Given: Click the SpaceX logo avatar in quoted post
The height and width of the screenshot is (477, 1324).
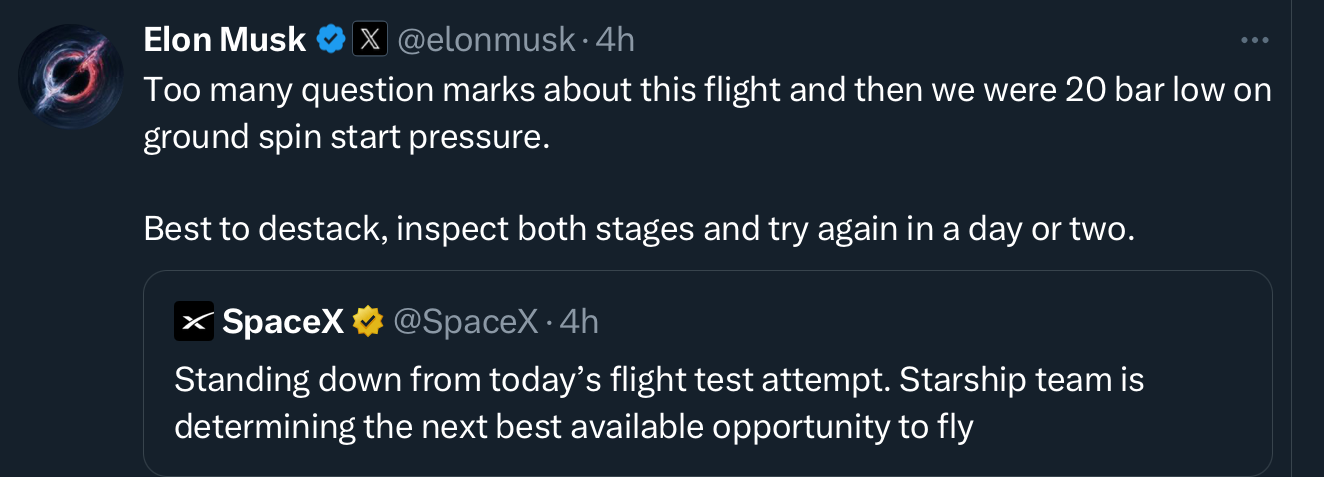Looking at the screenshot, I should (194, 321).
